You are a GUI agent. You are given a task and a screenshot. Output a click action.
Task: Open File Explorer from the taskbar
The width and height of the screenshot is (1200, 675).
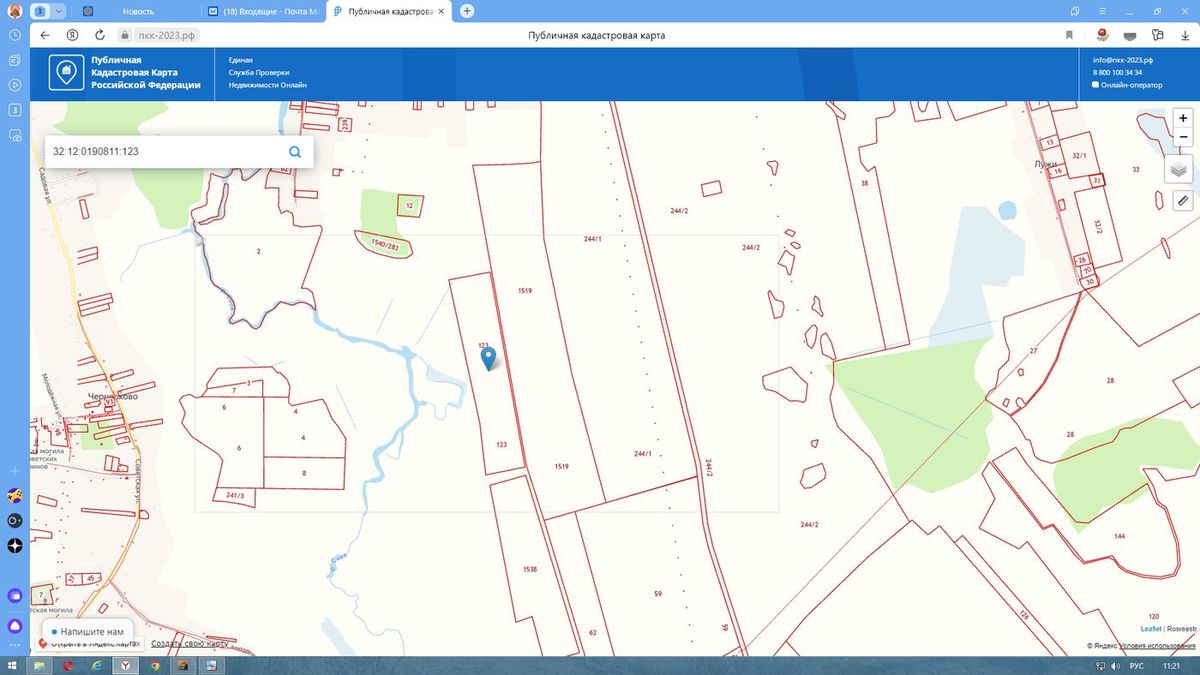coord(38,665)
